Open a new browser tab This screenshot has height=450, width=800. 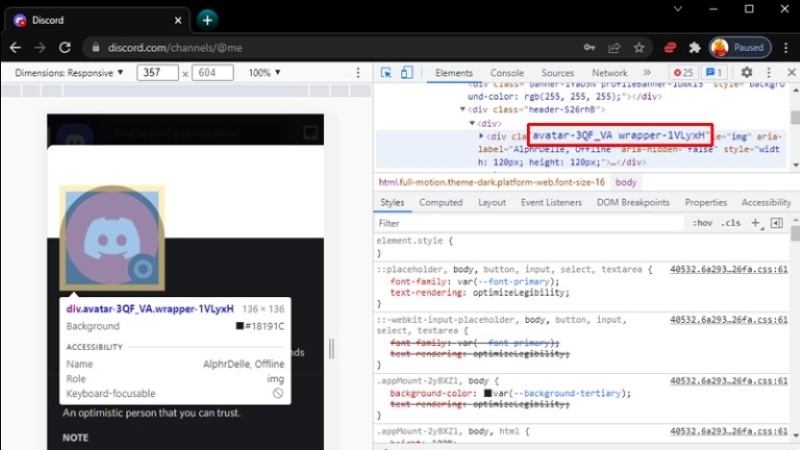pyautogui.click(x=207, y=20)
